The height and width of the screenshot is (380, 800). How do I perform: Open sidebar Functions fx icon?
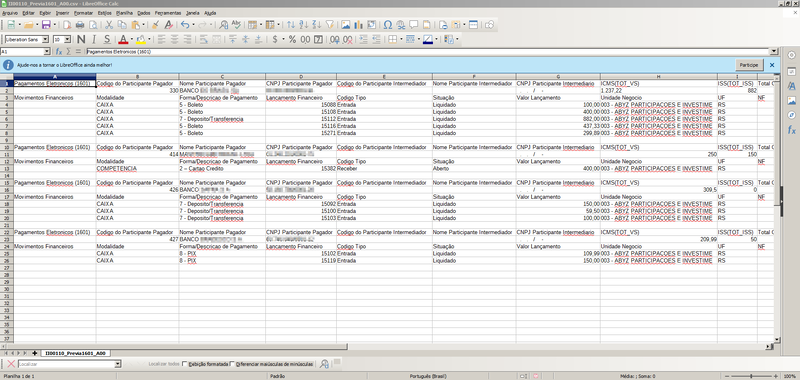791,130
